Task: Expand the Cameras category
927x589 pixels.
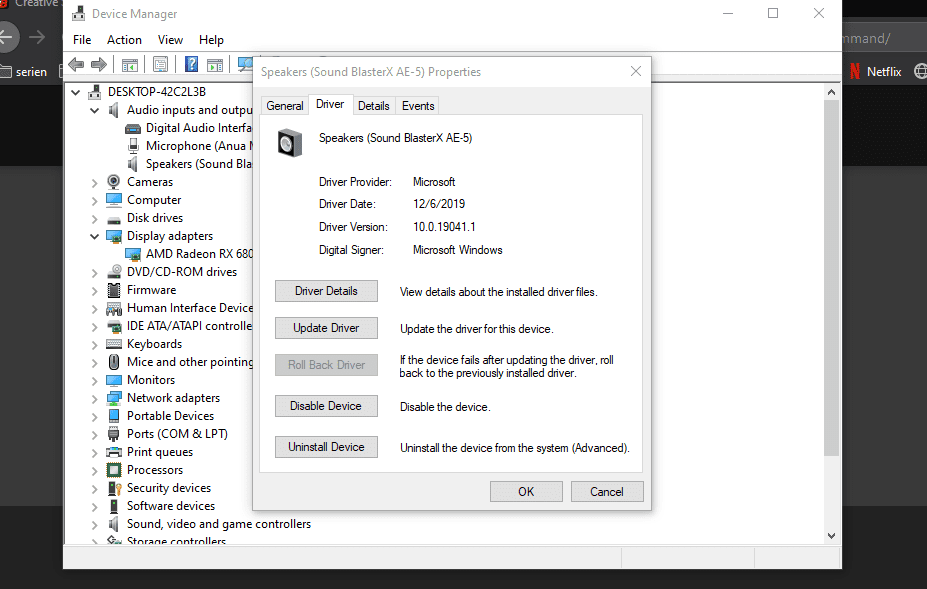Action: tap(94, 183)
